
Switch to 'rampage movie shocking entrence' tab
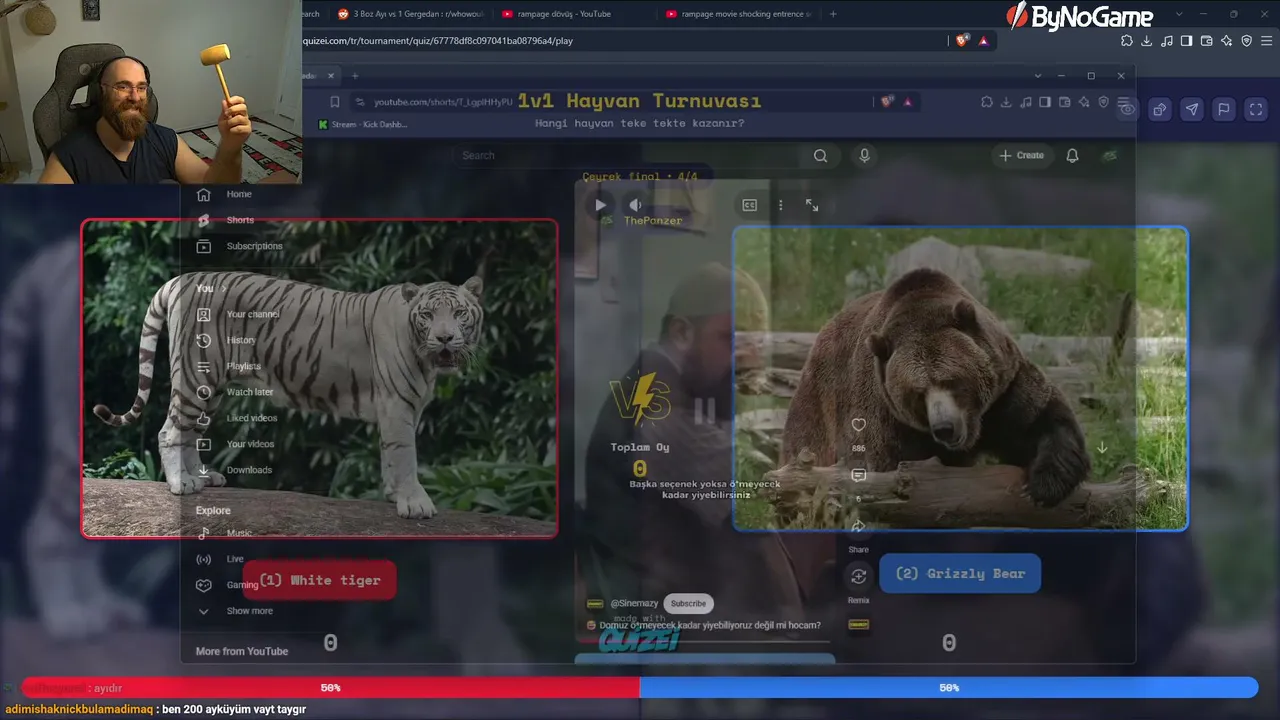pyautogui.click(x=738, y=14)
